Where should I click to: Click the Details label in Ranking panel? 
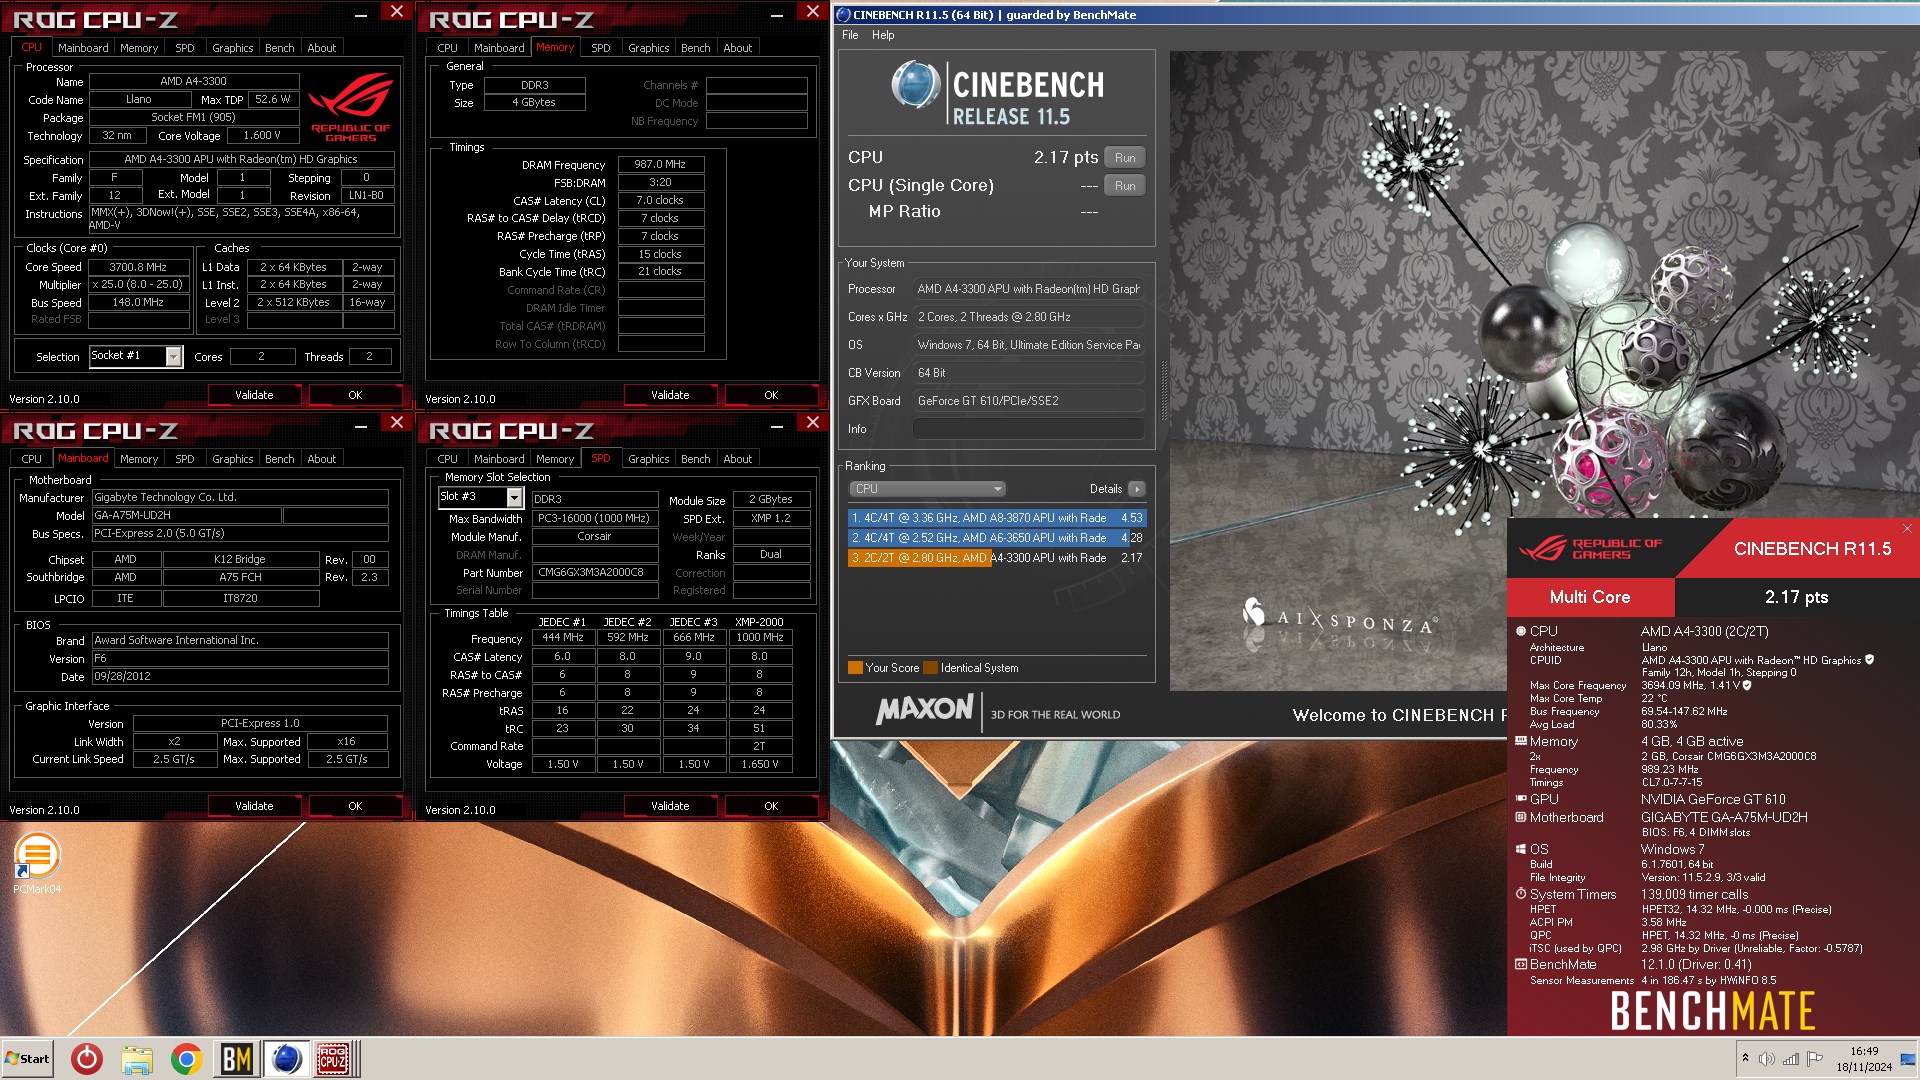pos(1105,489)
